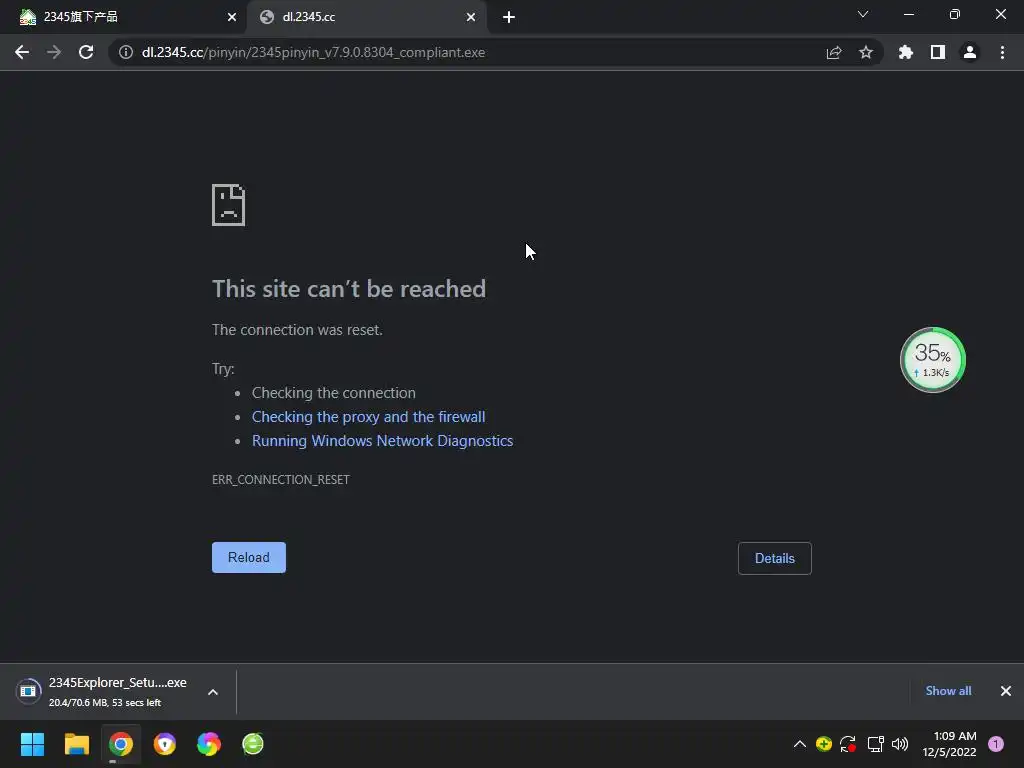Click the blue Reload button
The height and width of the screenshot is (768, 1024).
pyautogui.click(x=249, y=557)
